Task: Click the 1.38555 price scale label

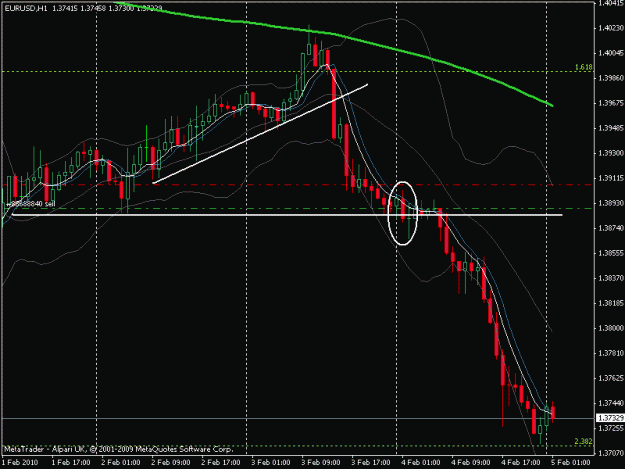Action: coord(610,253)
